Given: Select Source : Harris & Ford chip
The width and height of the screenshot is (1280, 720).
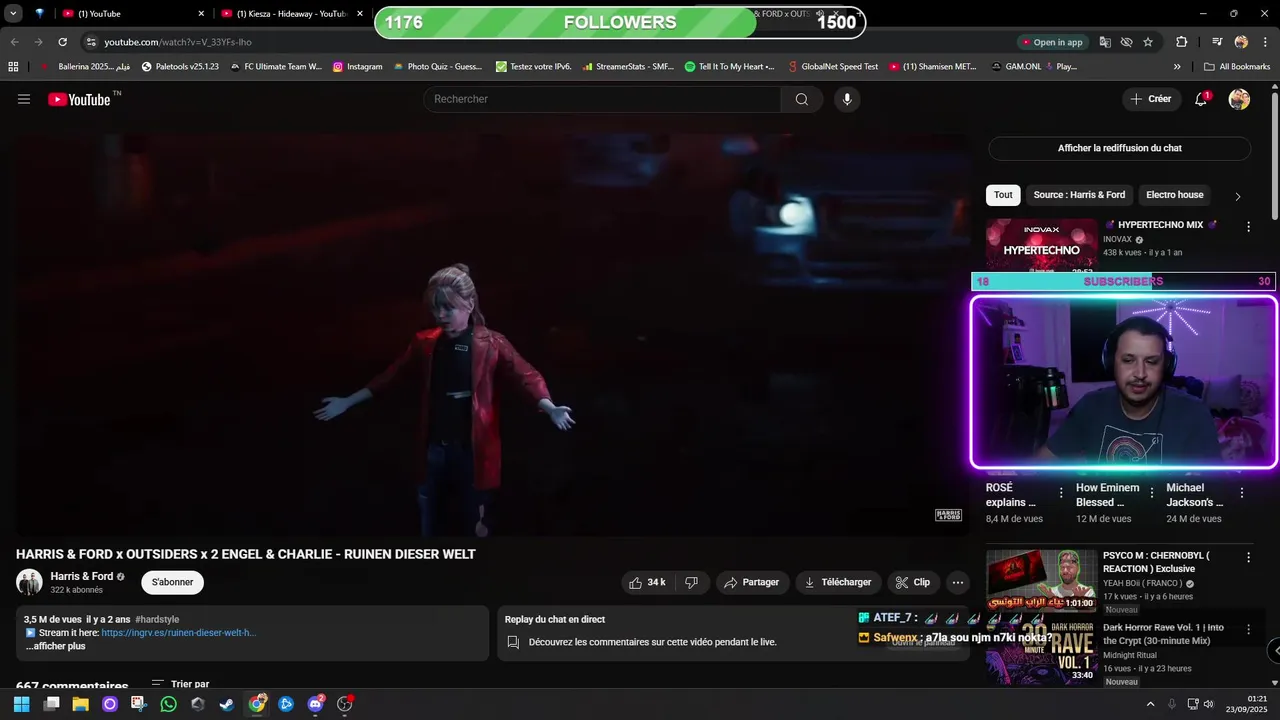Looking at the screenshot, I should point(1079,195).
